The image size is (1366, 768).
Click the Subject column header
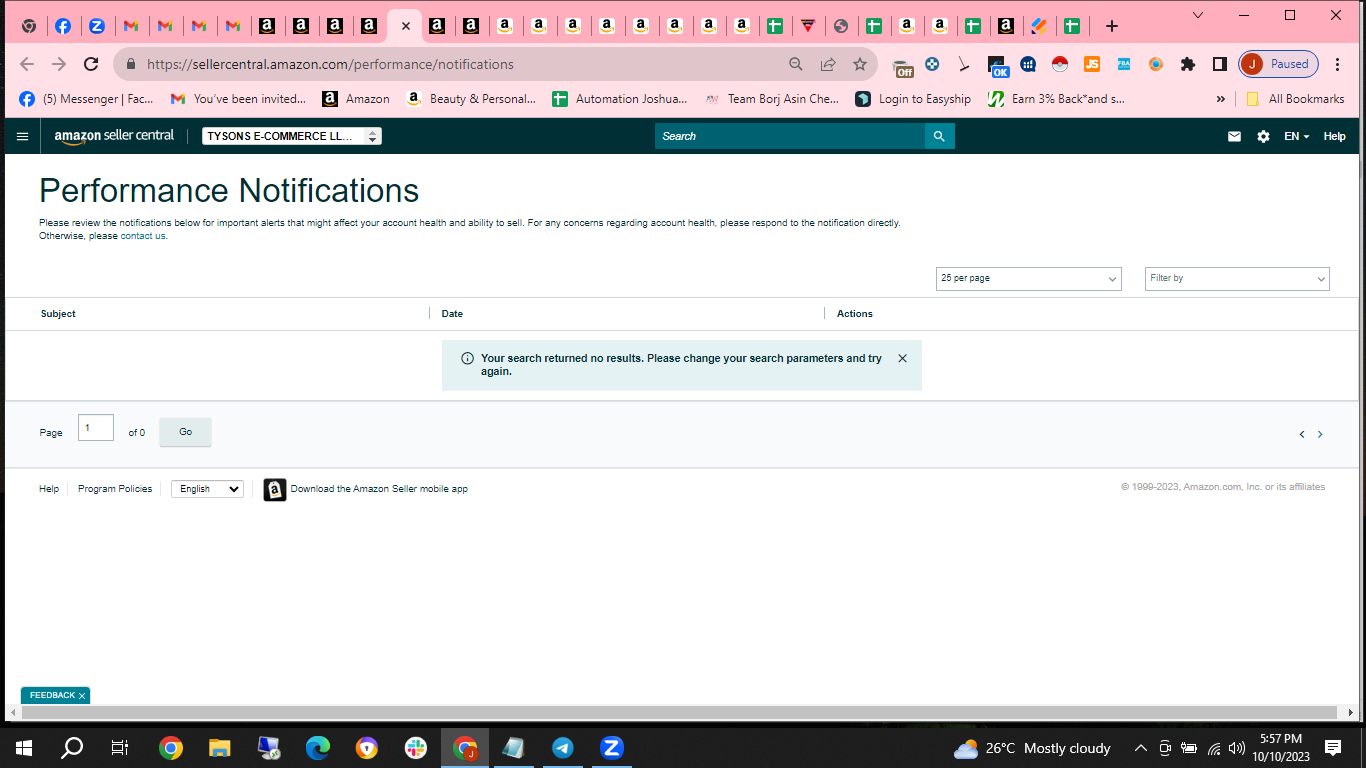[x=58, y=314]
